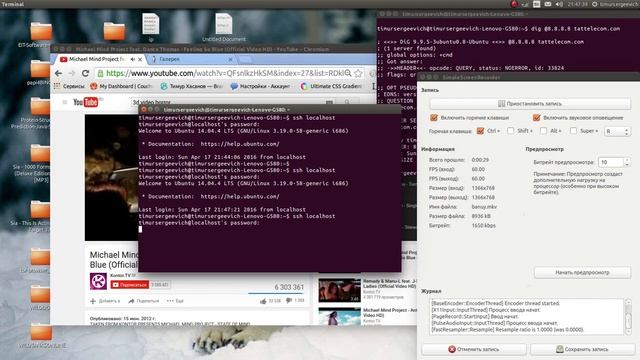Image resolution: width=640 pixels, height=360 pixels.
Task: Click the Share arrow icon
Action: (x=131, y=301)
